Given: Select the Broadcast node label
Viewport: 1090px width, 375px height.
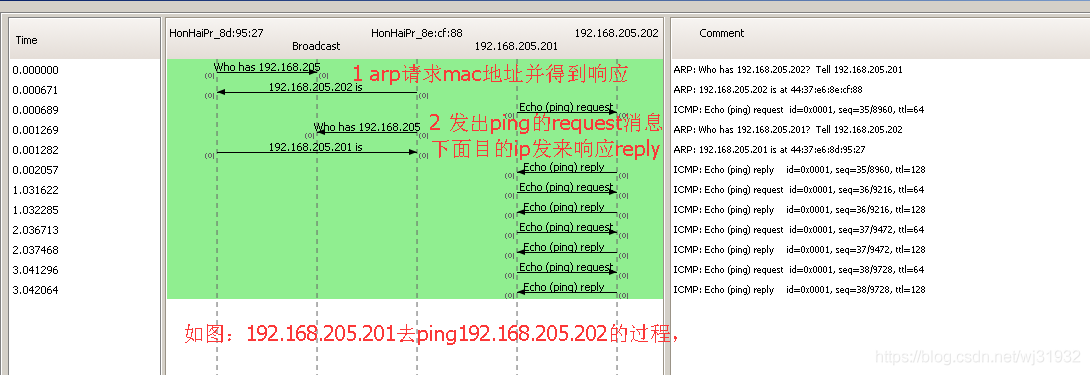Looking at the screenshot, I should (x=316, y=46).
